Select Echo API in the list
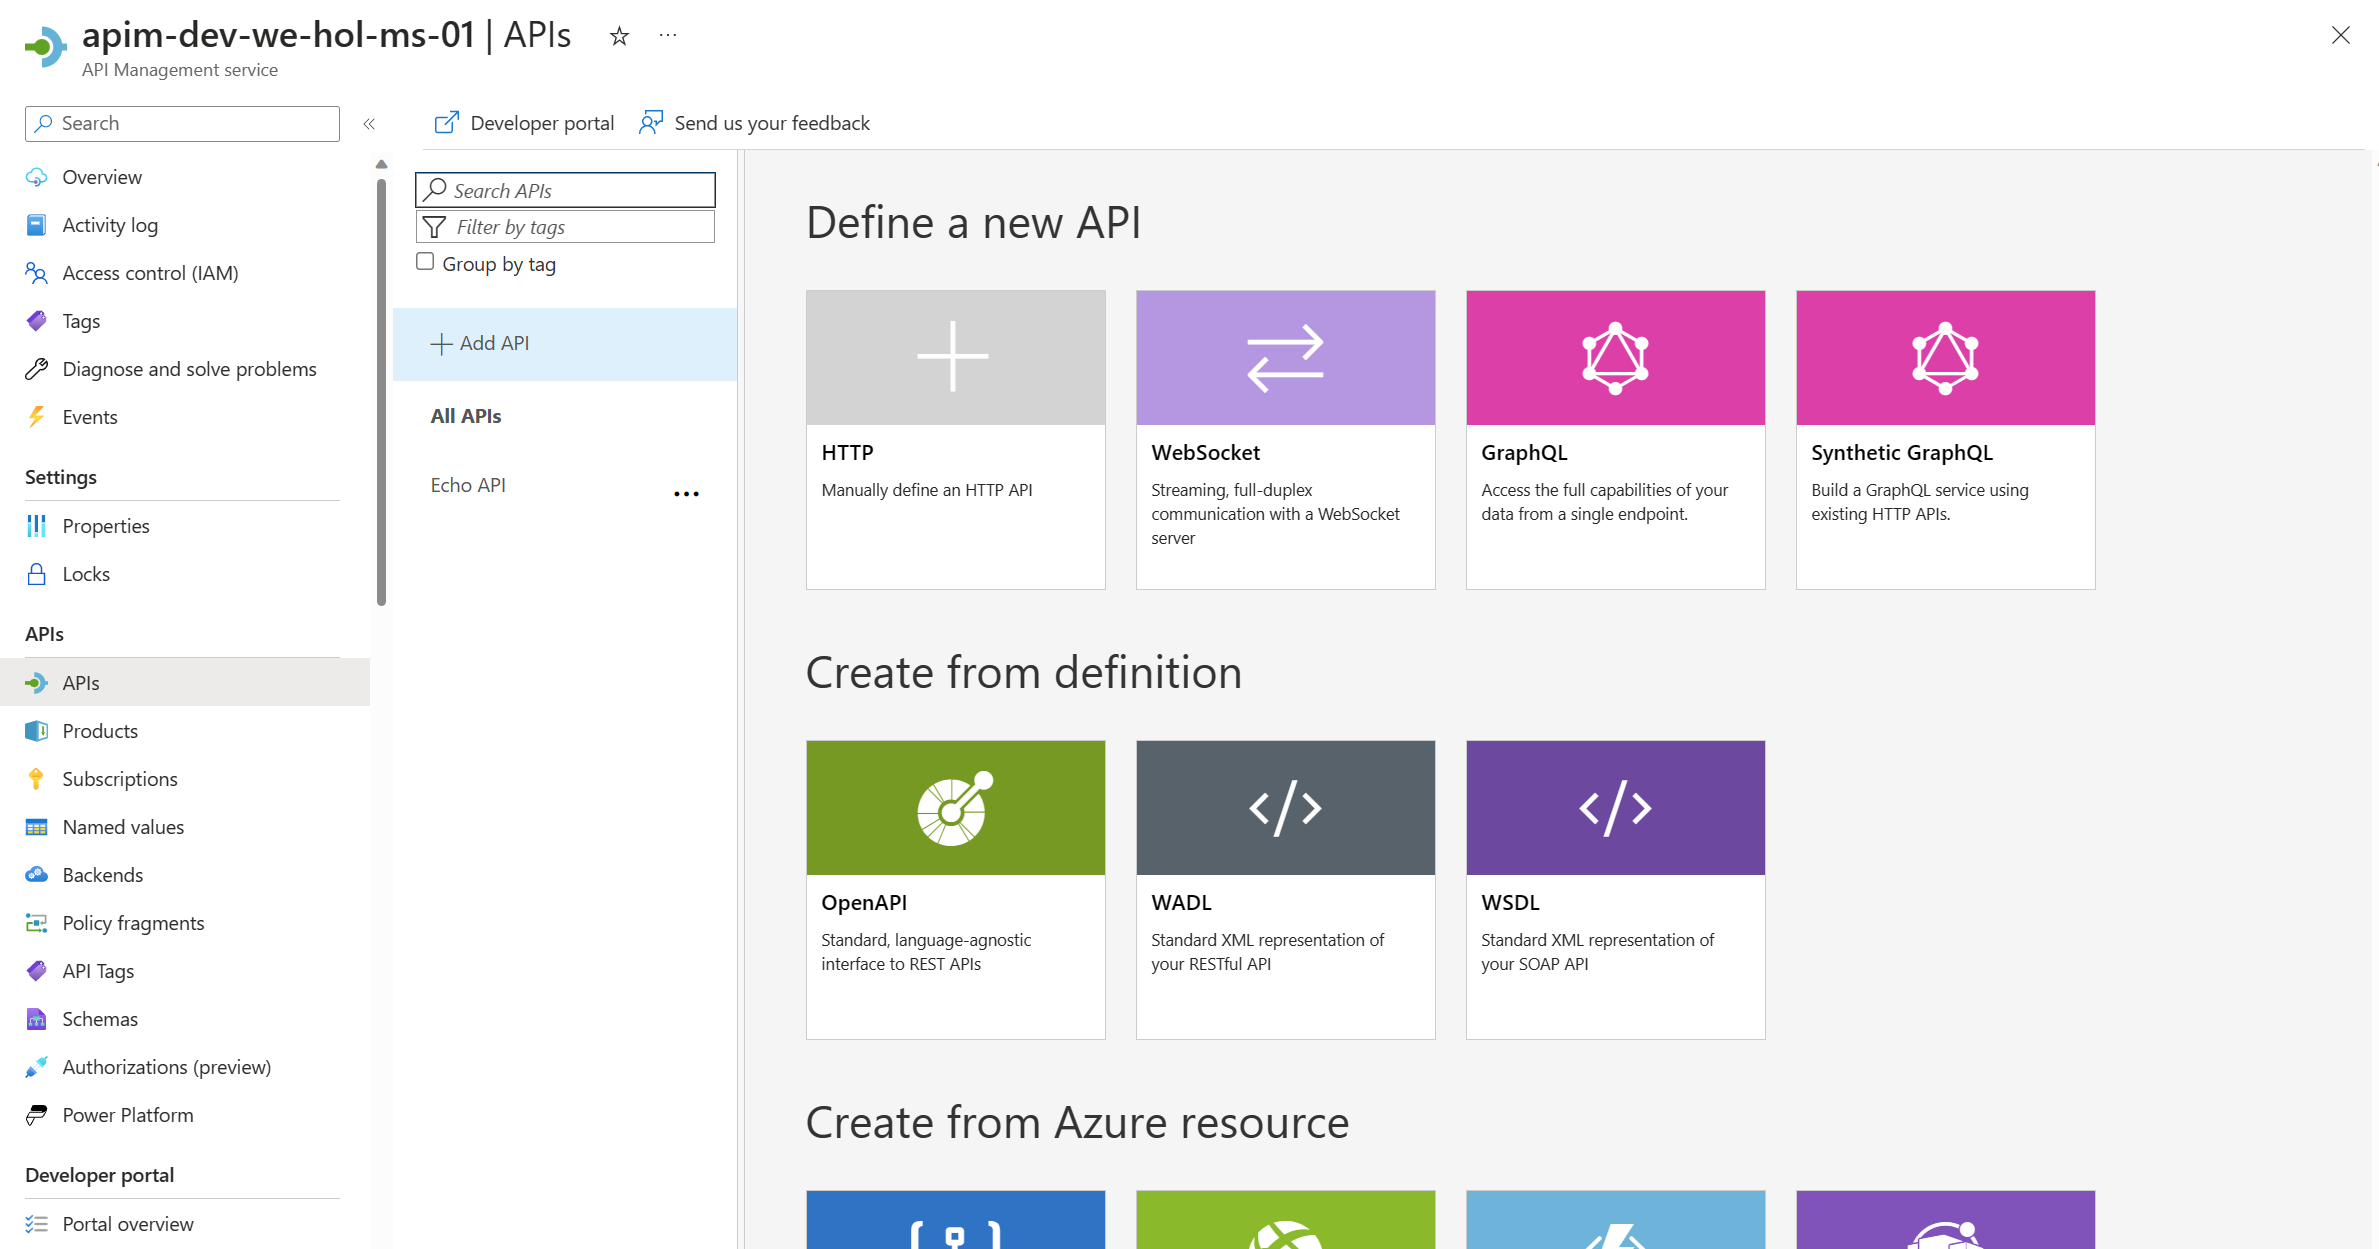Image resolution: width=2379 pixels, height=1249 pixels. point(468,485)
